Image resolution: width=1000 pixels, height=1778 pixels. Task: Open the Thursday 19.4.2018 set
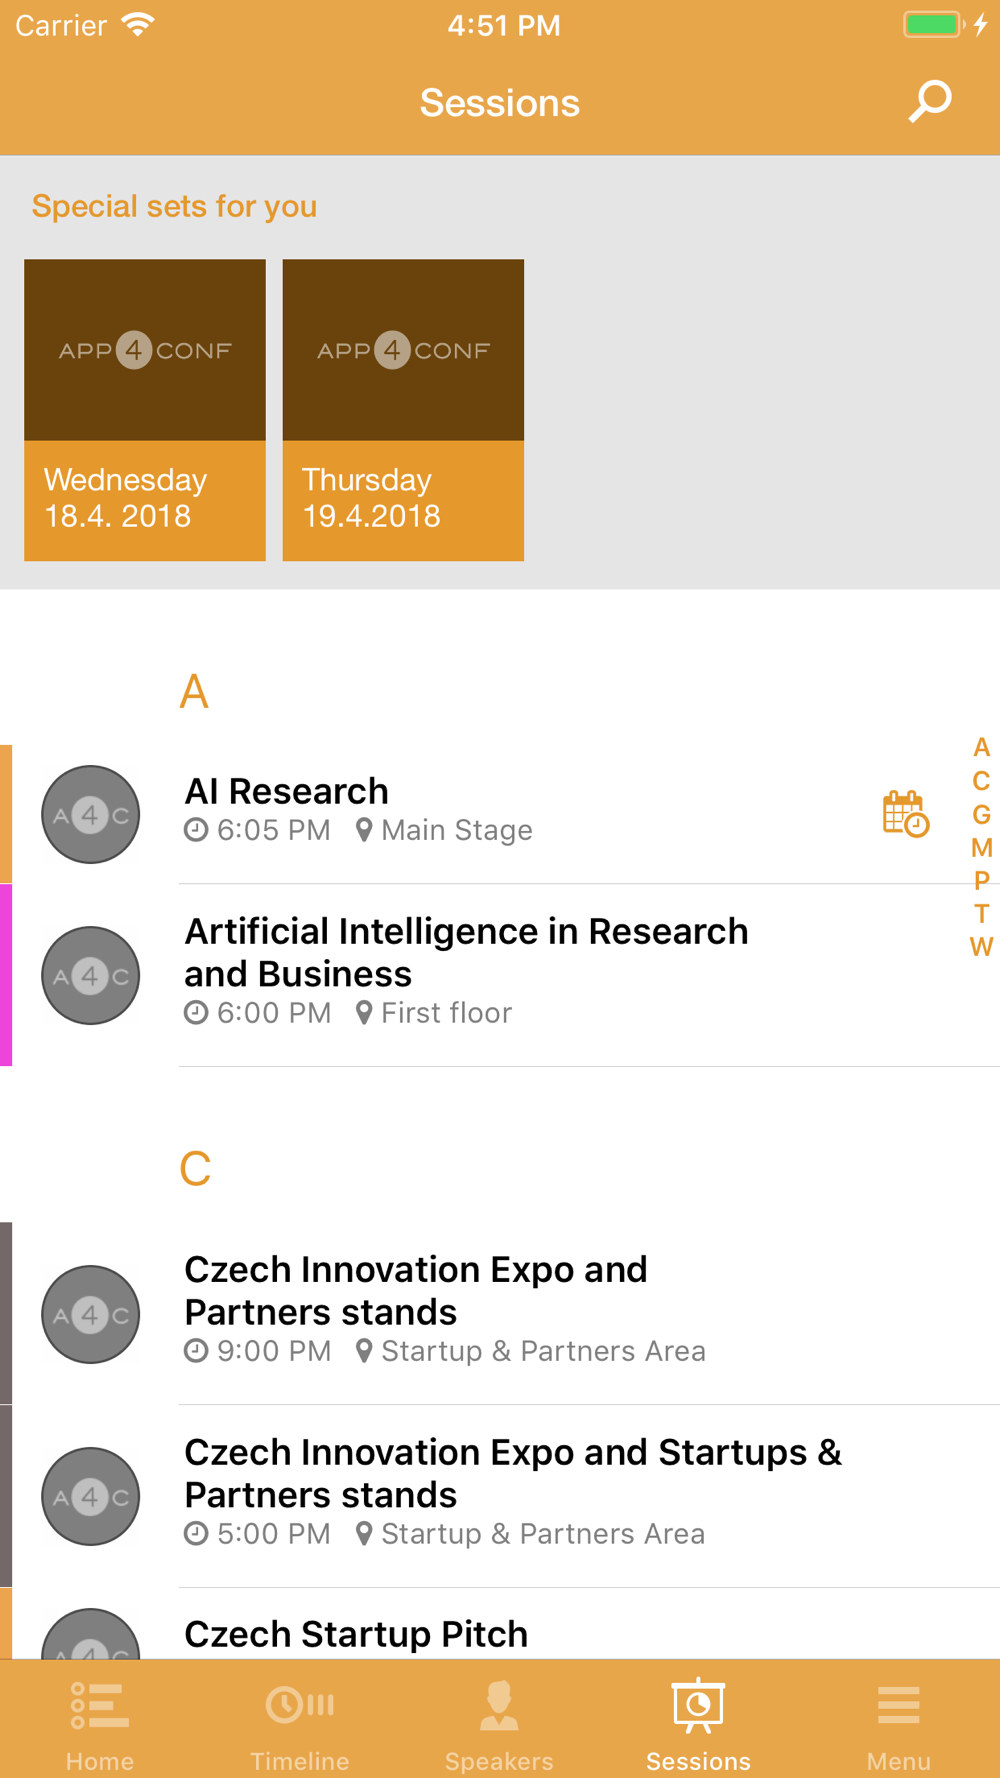pos(403,410)
